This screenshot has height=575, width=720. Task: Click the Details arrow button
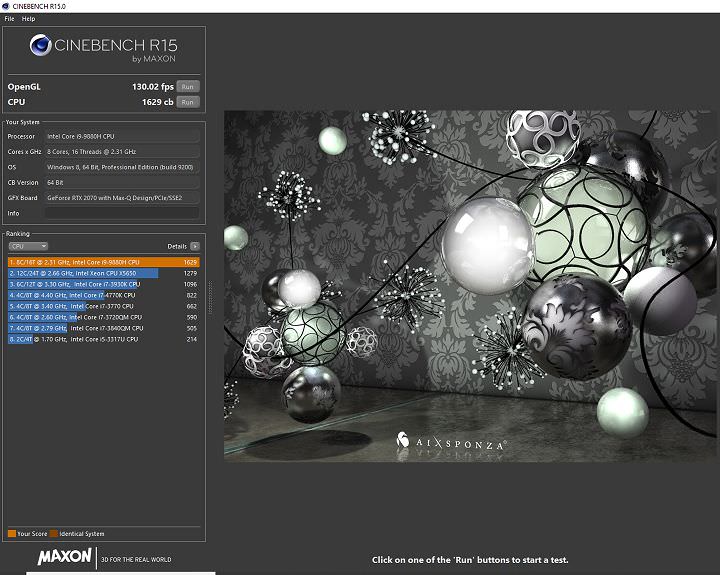[x=195, y=246]
